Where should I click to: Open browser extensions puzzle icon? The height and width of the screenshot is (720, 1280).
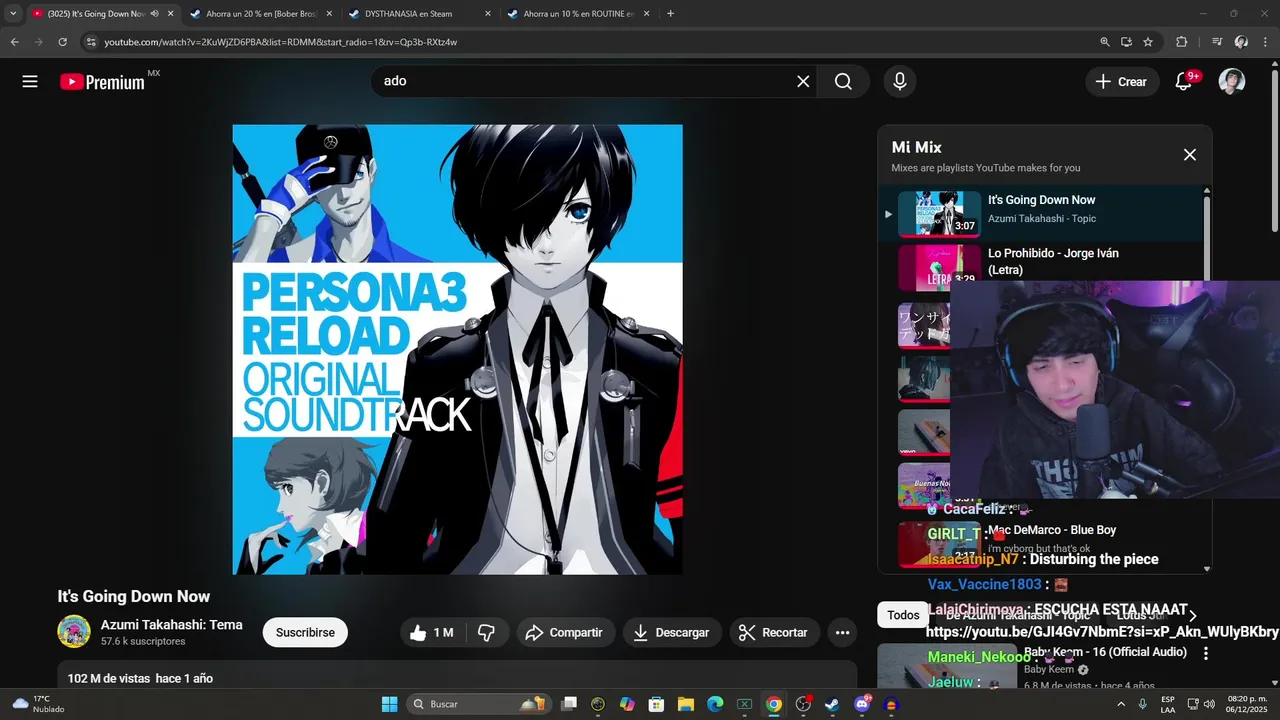(x=1182, y=42)
